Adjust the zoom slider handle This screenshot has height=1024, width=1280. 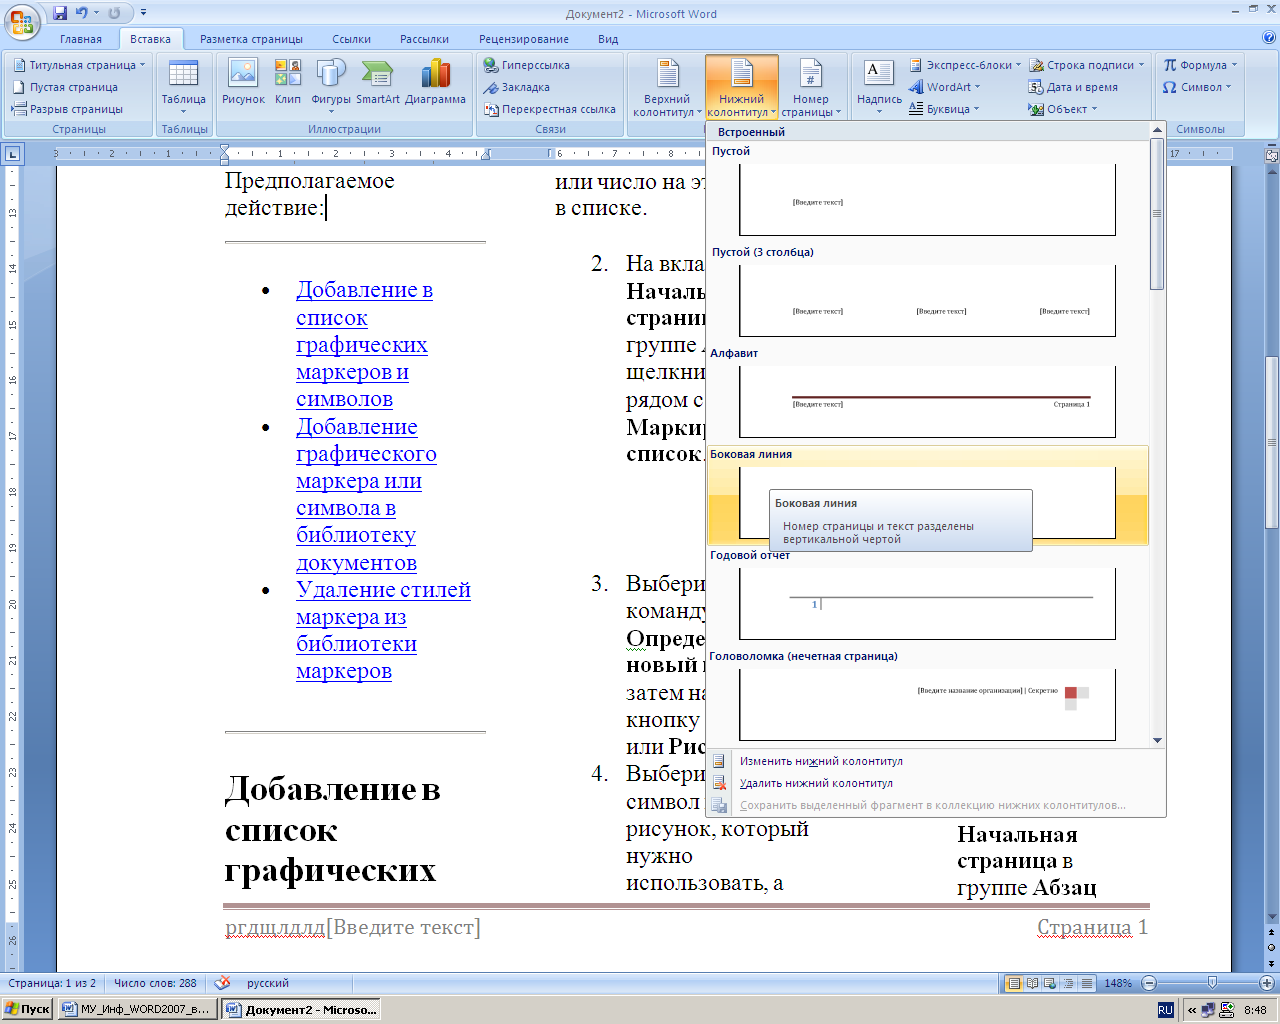(1212, 983)
